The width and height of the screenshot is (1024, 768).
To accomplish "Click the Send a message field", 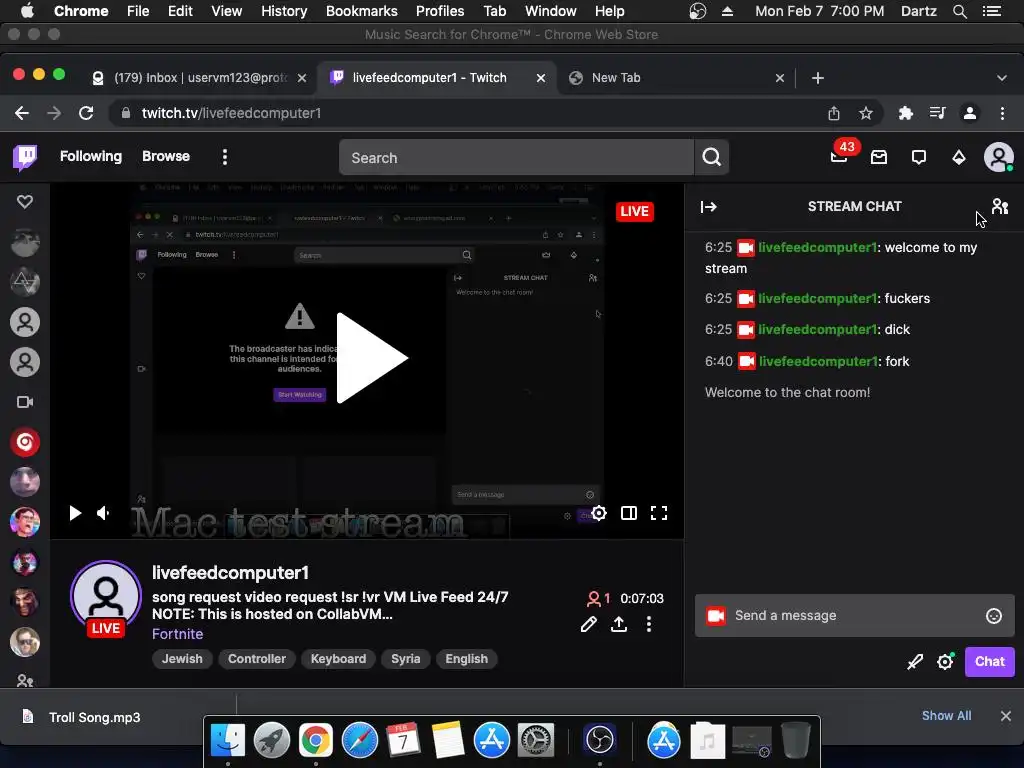I will tap(854, 616).
